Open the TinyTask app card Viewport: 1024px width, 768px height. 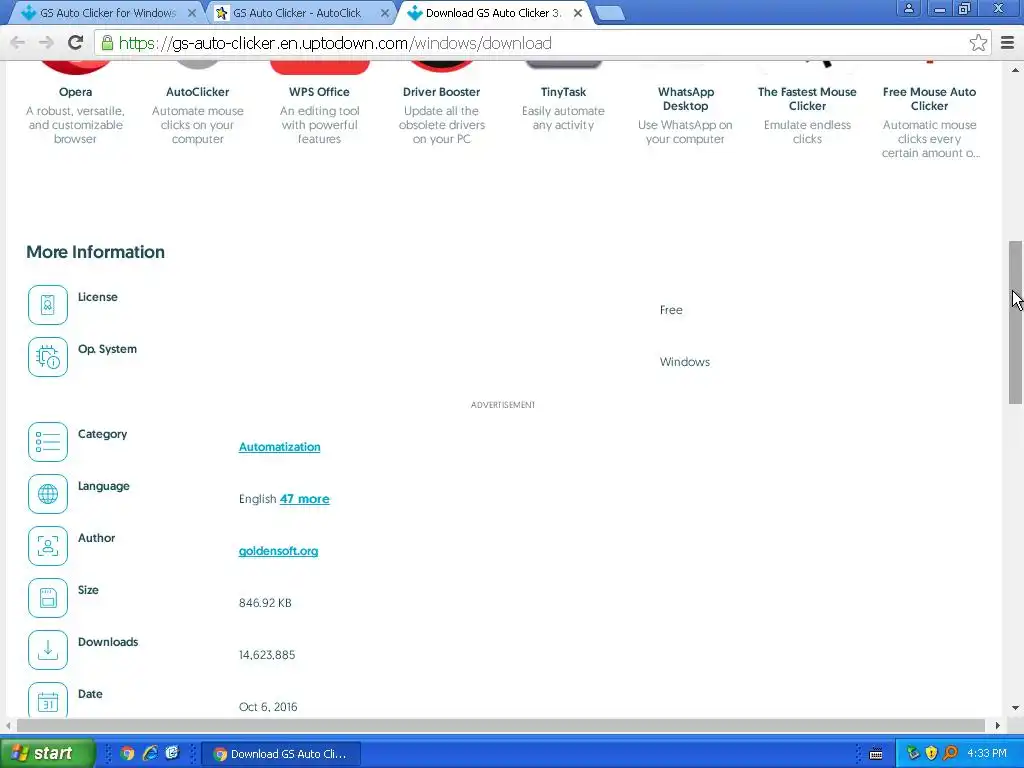tap(563, 98)
